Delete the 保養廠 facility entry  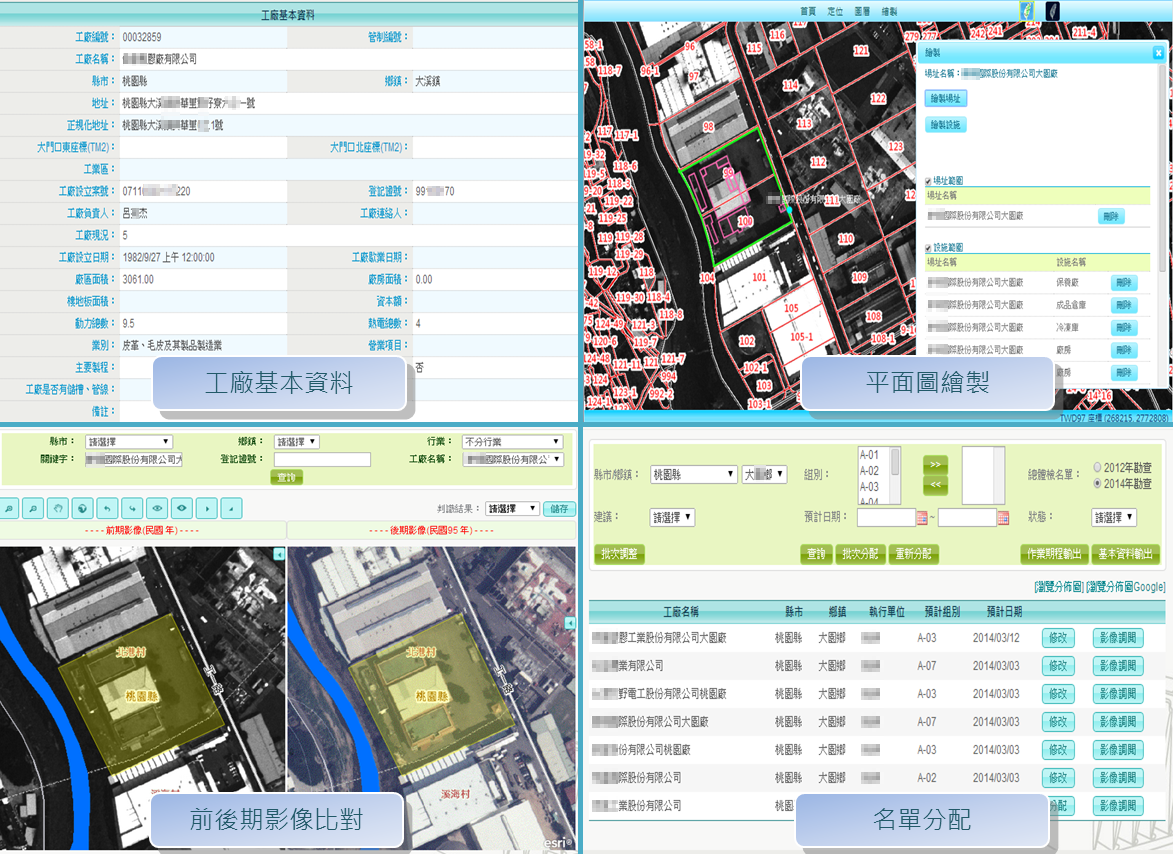point(1124,283)
